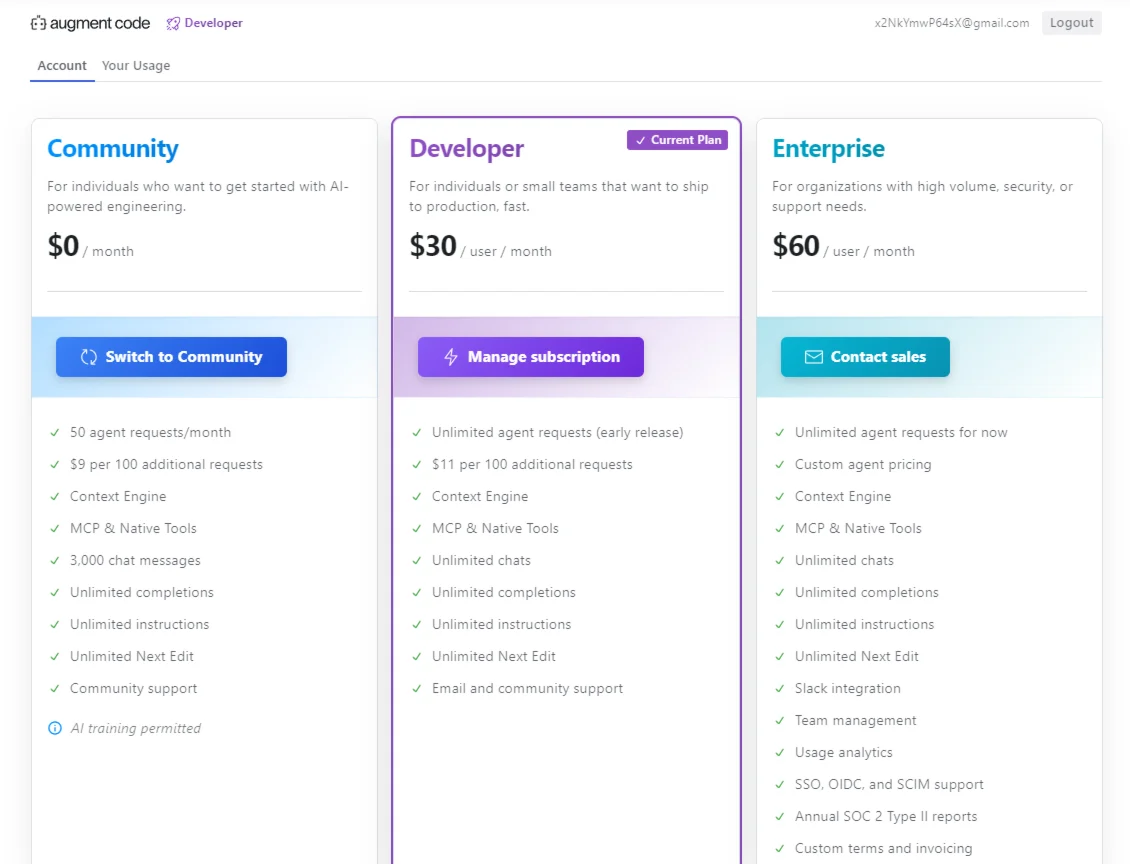The image size is (1130, 864).
Task: Click the Current Plan badge
Action: pos(677,140)
